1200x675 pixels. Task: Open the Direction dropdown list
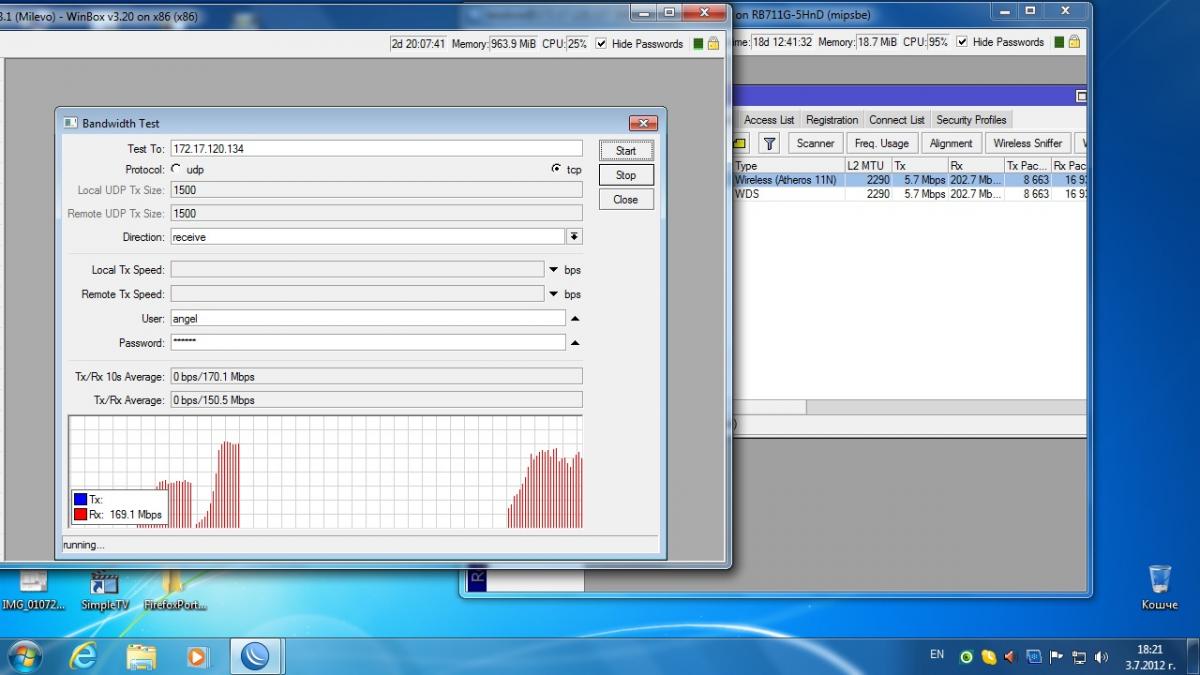tap(574, 237)
